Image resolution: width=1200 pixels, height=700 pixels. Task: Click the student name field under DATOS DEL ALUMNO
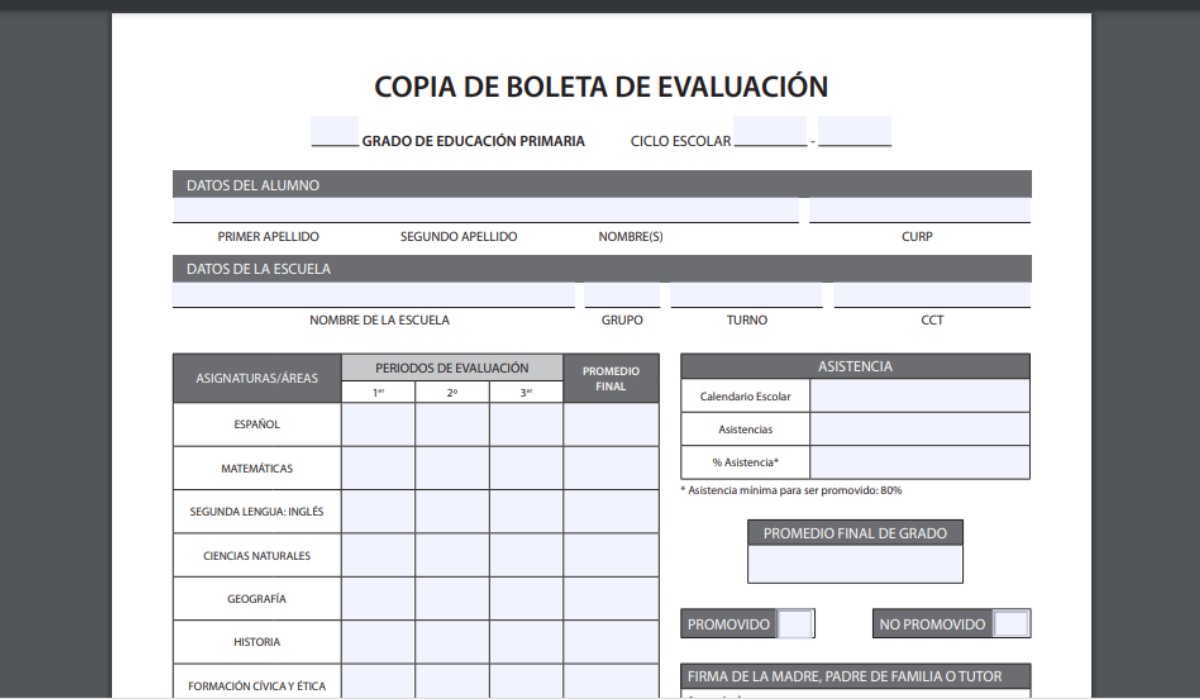click(x=480, y=209)
